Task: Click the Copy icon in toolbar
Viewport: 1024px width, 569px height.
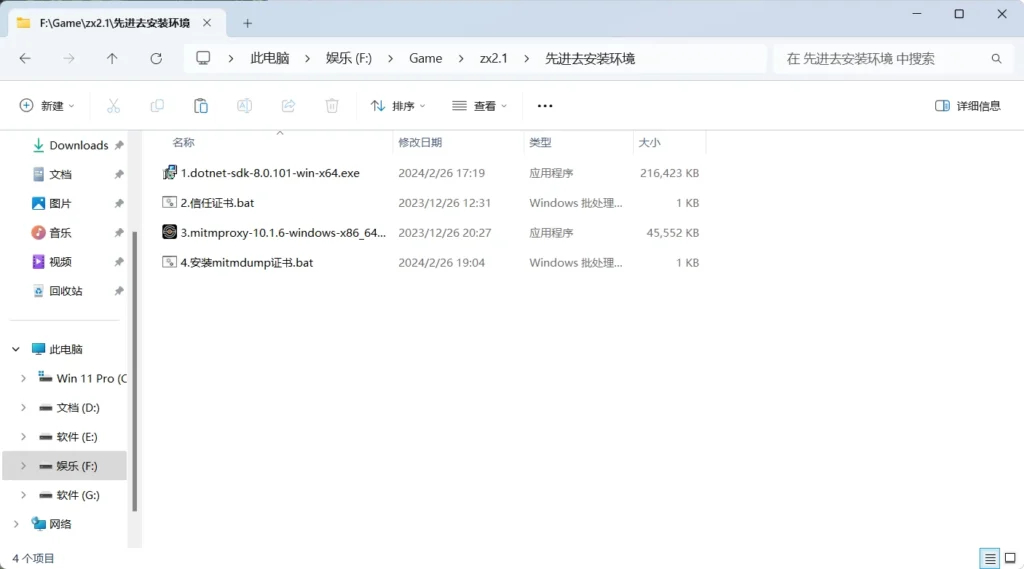Action: click(157, 106)
